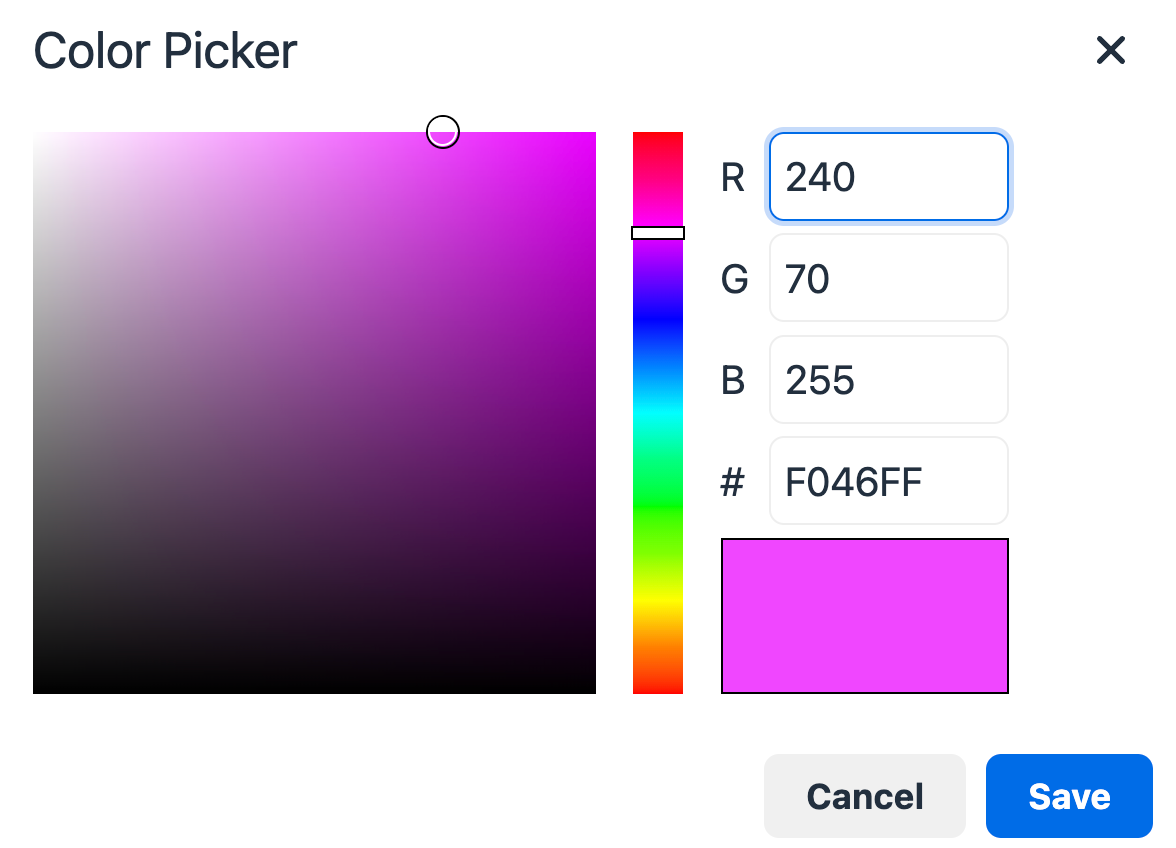1176x848 pixels.
Task: Save the selected color
Action: (1069, 796)
